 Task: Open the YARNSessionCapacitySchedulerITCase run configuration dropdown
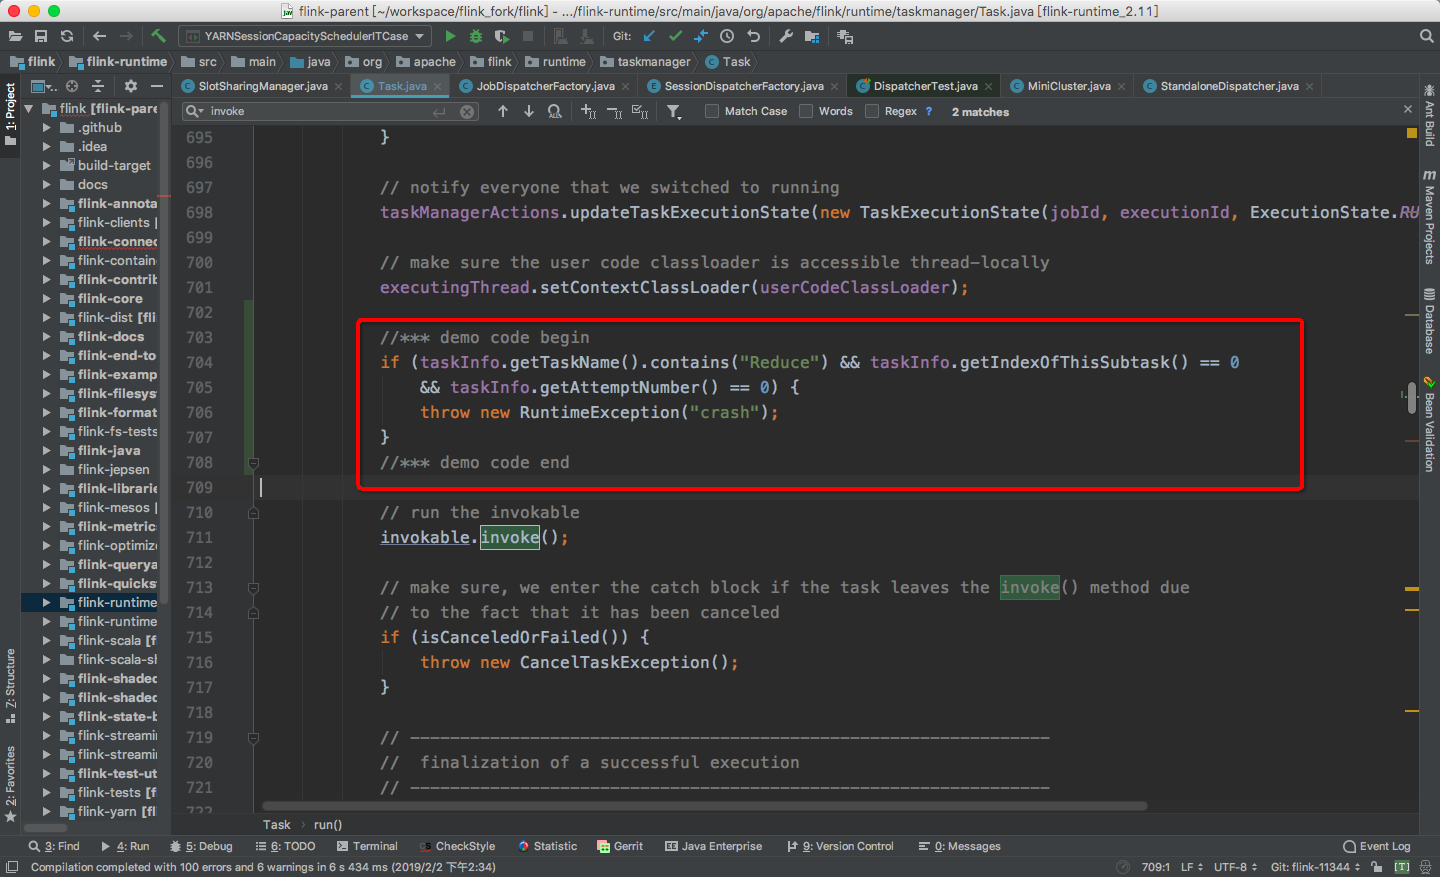coord(305,36)
